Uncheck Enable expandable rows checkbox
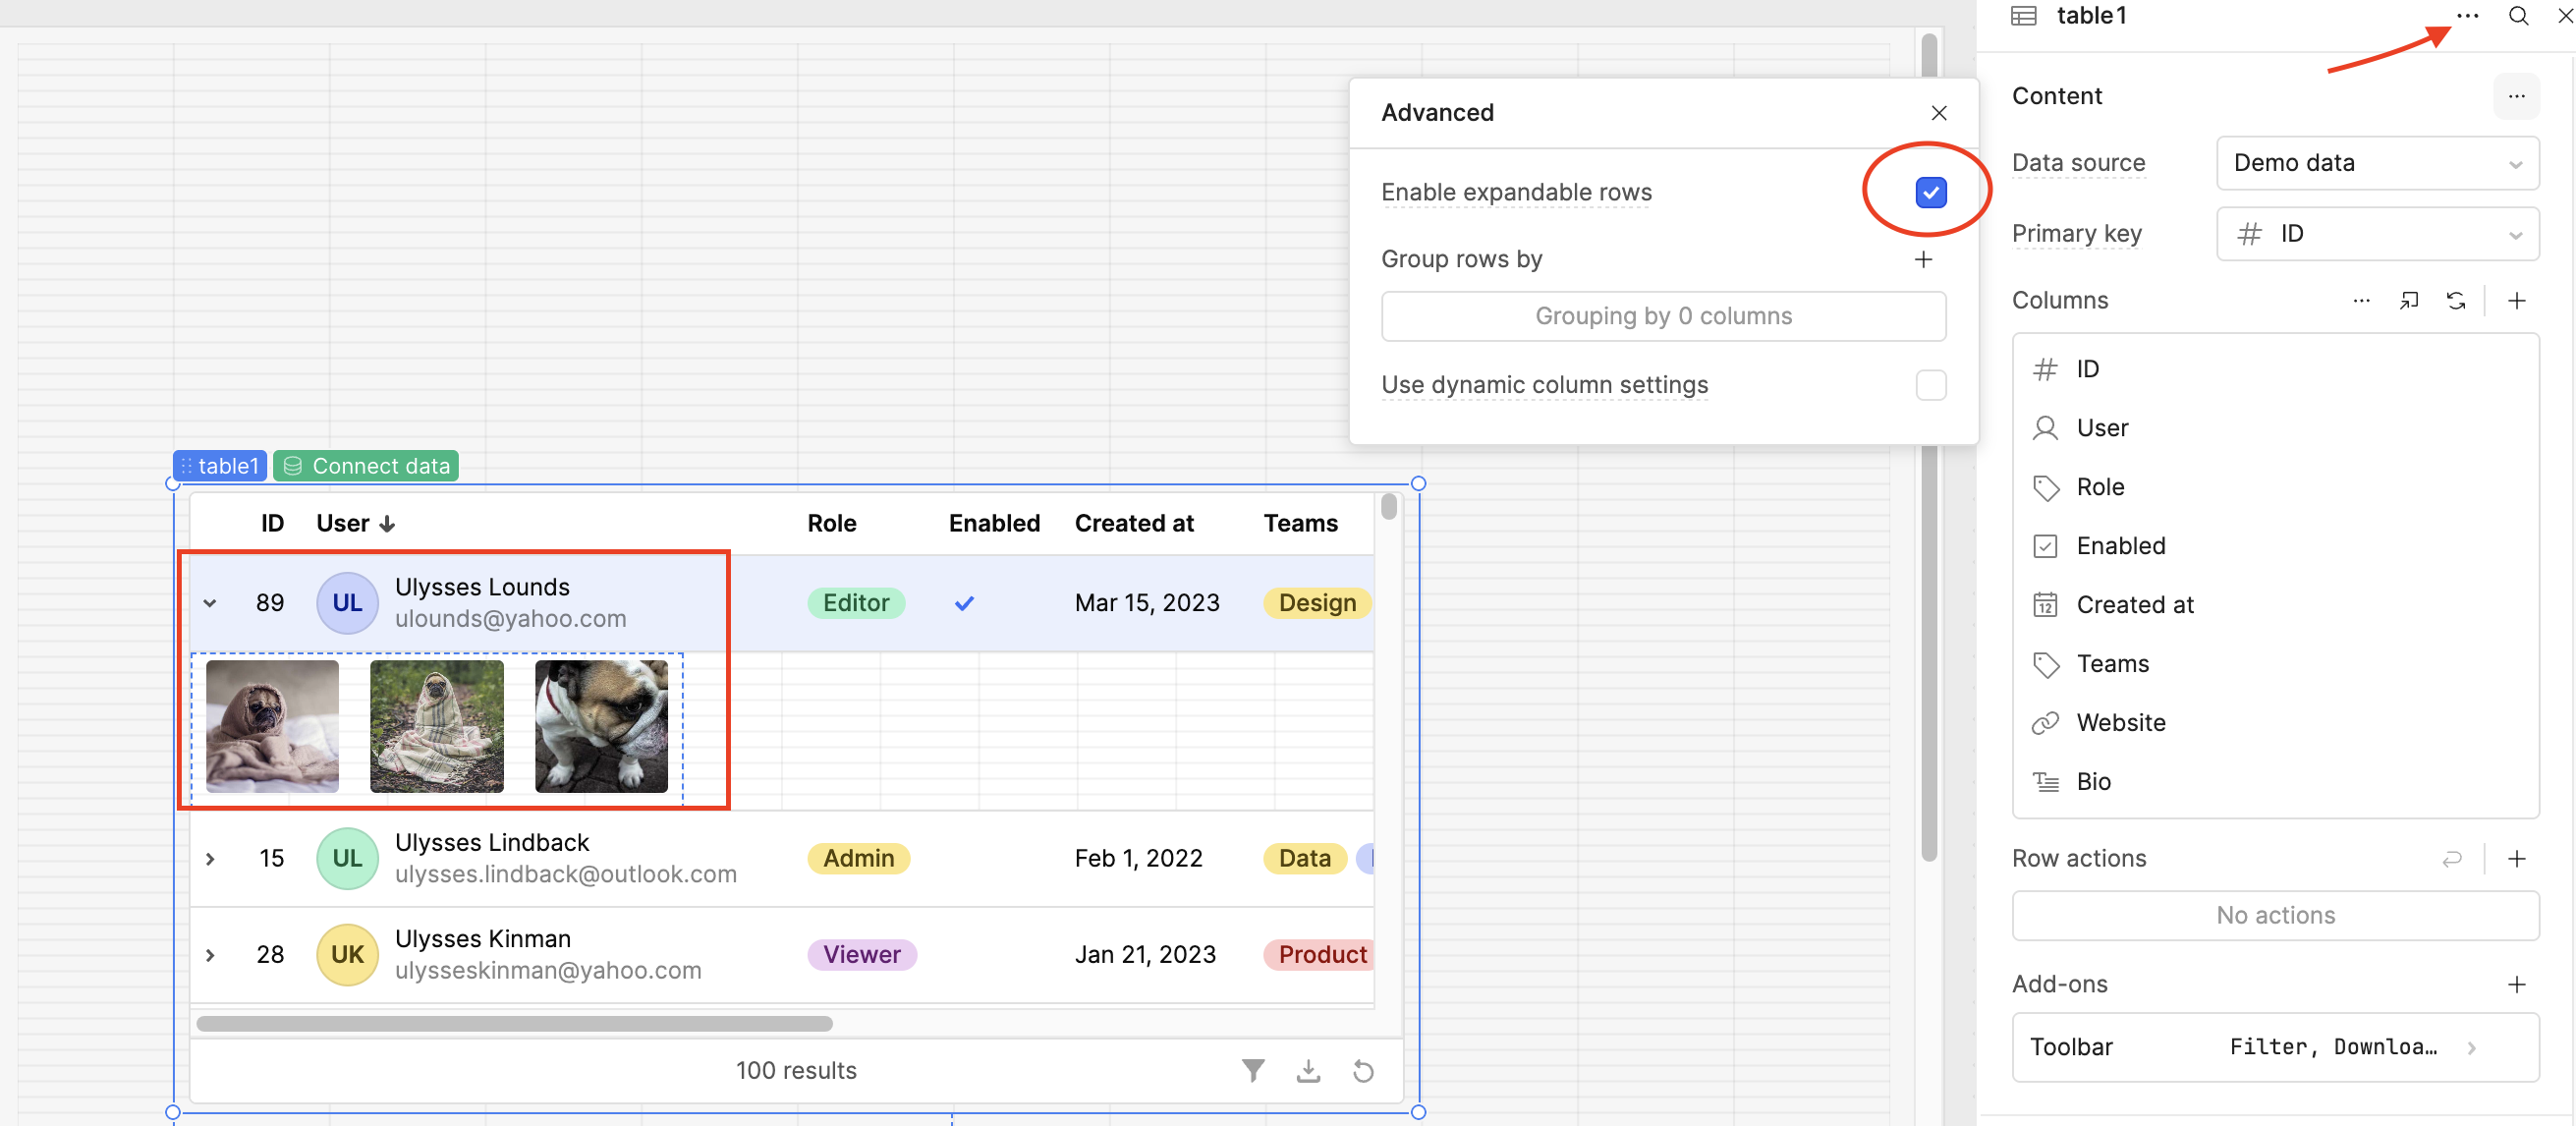Image resolution: width=2576 pixels, height=1126 pixels. click(1930, 192)
